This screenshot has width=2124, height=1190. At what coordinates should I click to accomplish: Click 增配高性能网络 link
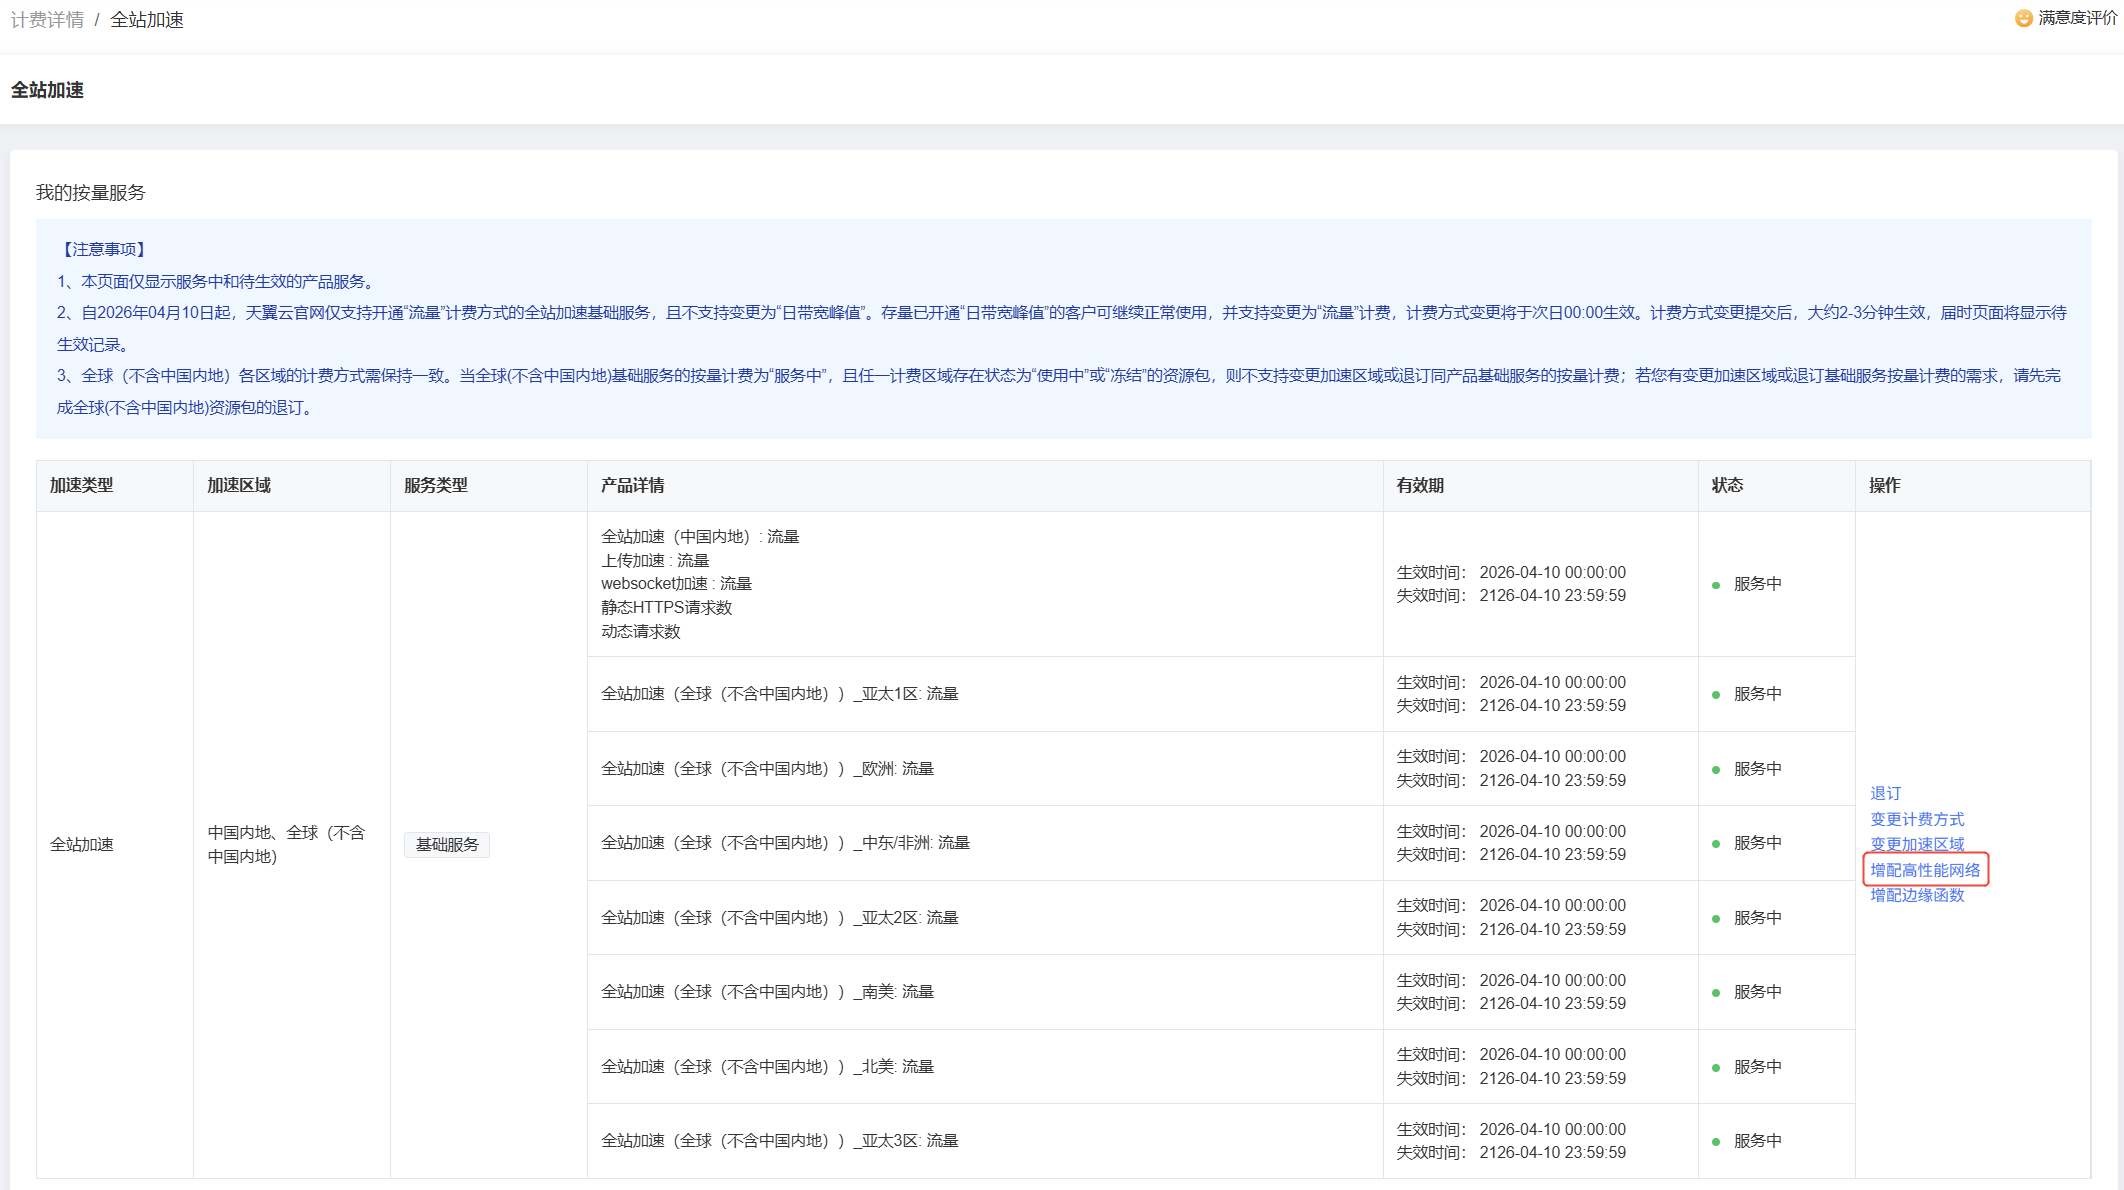[x=1925, y=870]
